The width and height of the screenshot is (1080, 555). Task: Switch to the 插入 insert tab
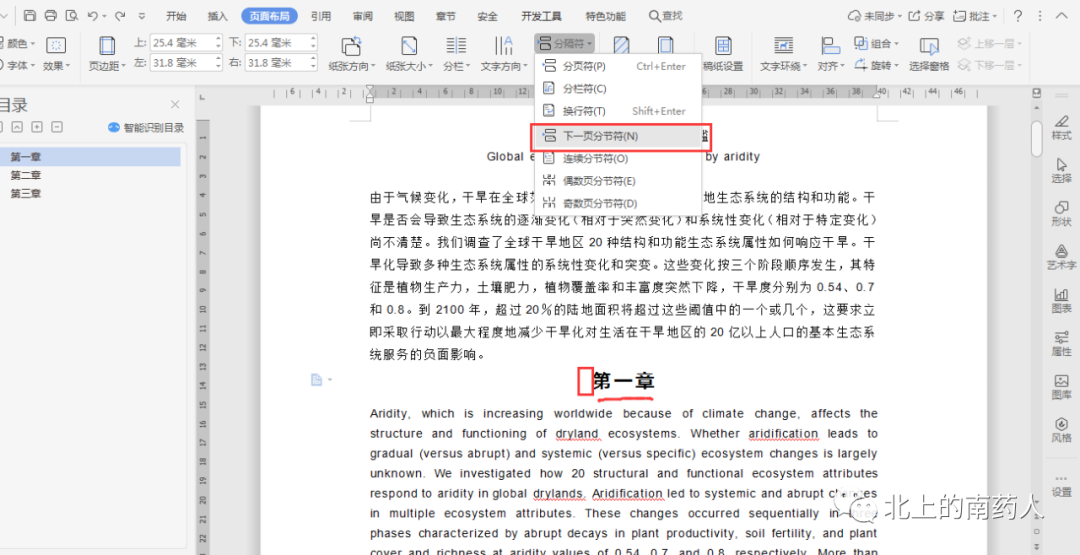(218, 16)
